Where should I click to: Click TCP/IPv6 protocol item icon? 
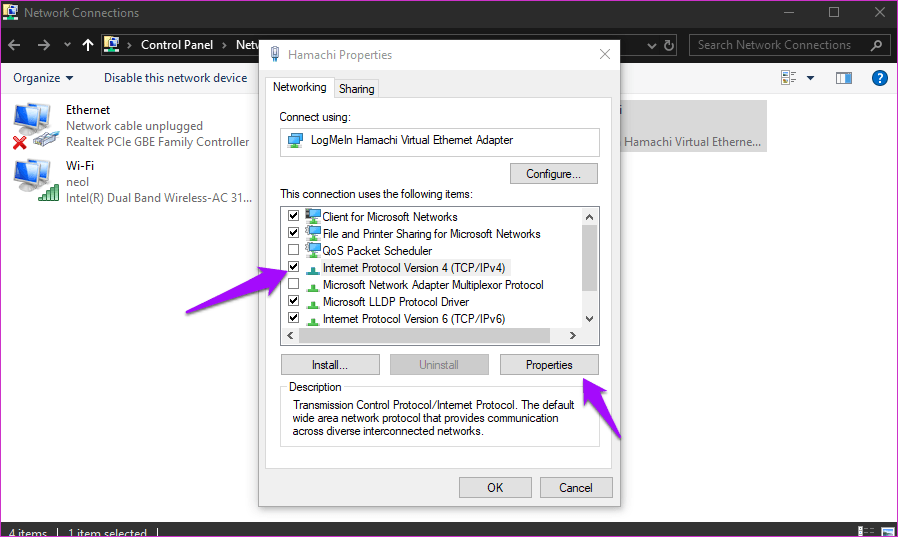point(313,320)
